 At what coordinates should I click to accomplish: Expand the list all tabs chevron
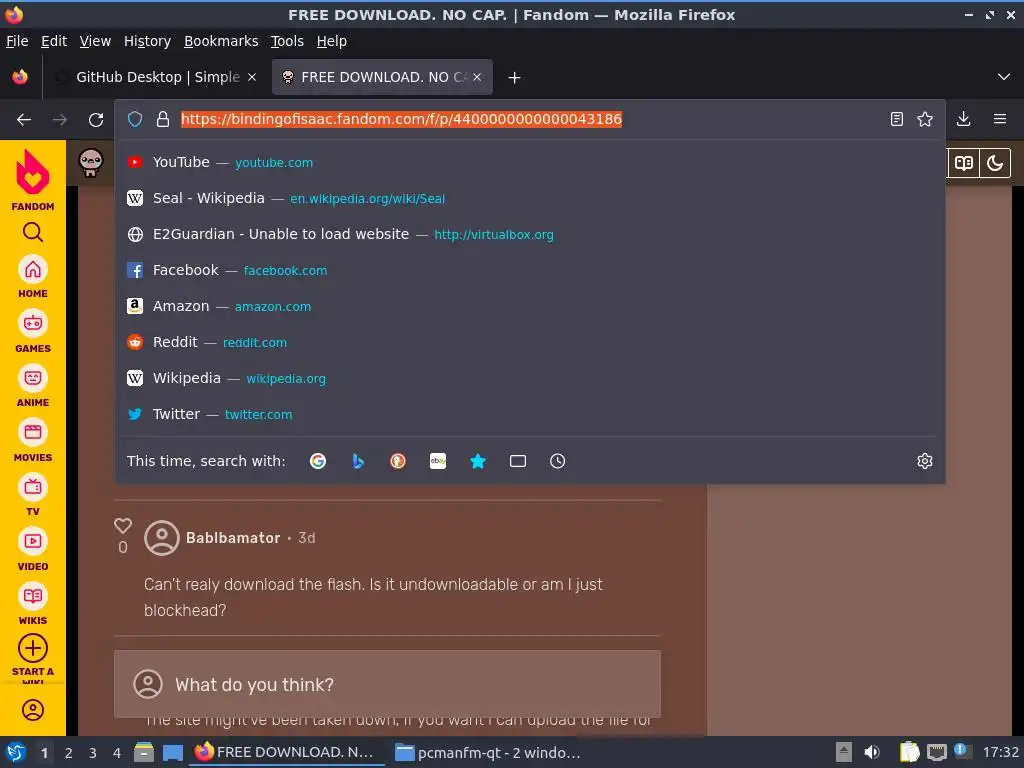1004,77
